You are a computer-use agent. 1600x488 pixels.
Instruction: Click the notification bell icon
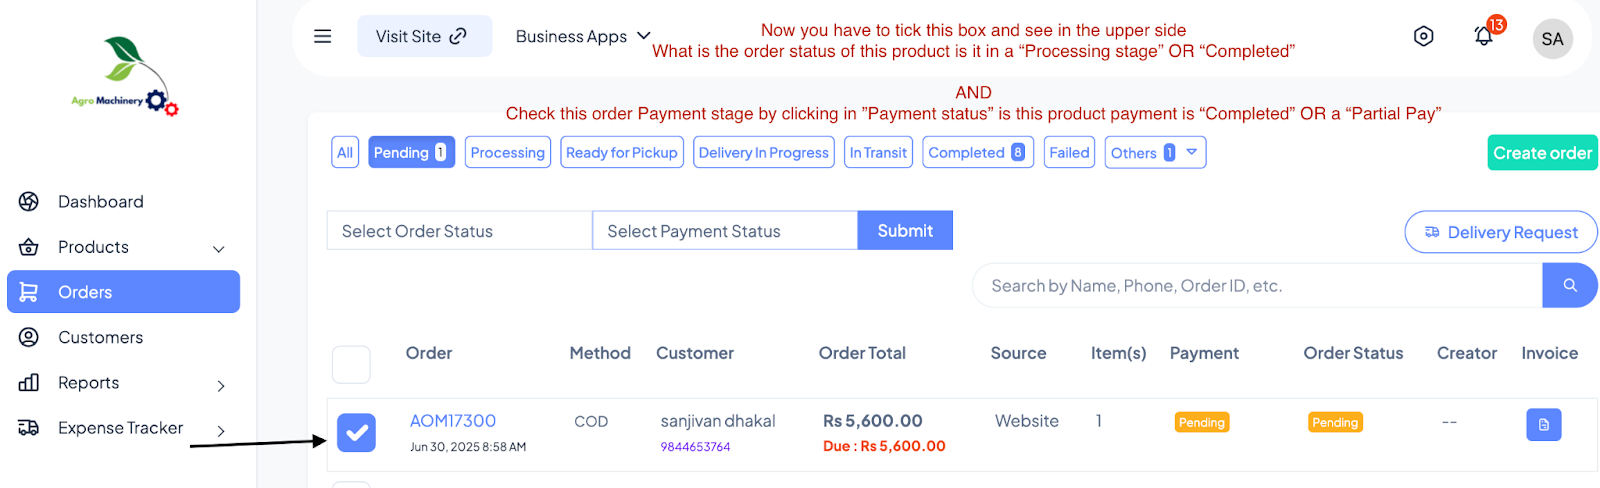click(x=1484, y=36)
